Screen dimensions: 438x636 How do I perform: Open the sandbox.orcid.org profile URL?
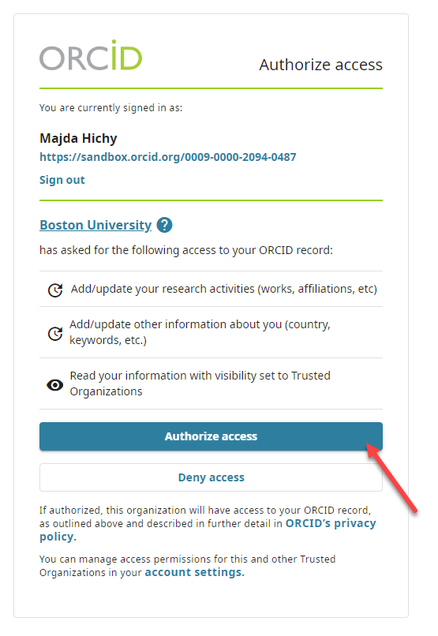[x=168, y=157]
